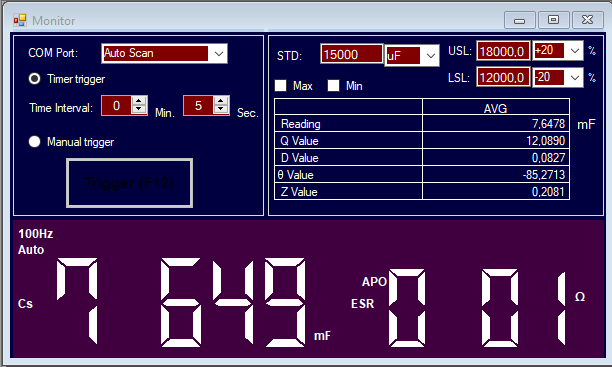The width and height of the screenshot is (612, 367).
Task: Click the Z Value cell 0,2081
Action: coord(496,192)
